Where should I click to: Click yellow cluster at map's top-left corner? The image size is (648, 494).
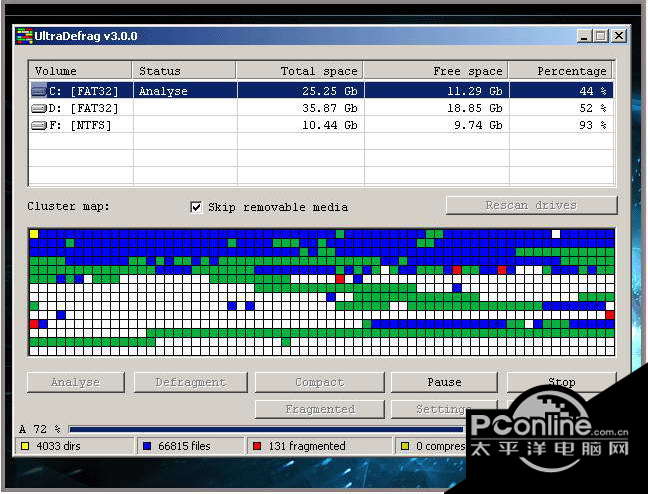[x=34, y=234]
